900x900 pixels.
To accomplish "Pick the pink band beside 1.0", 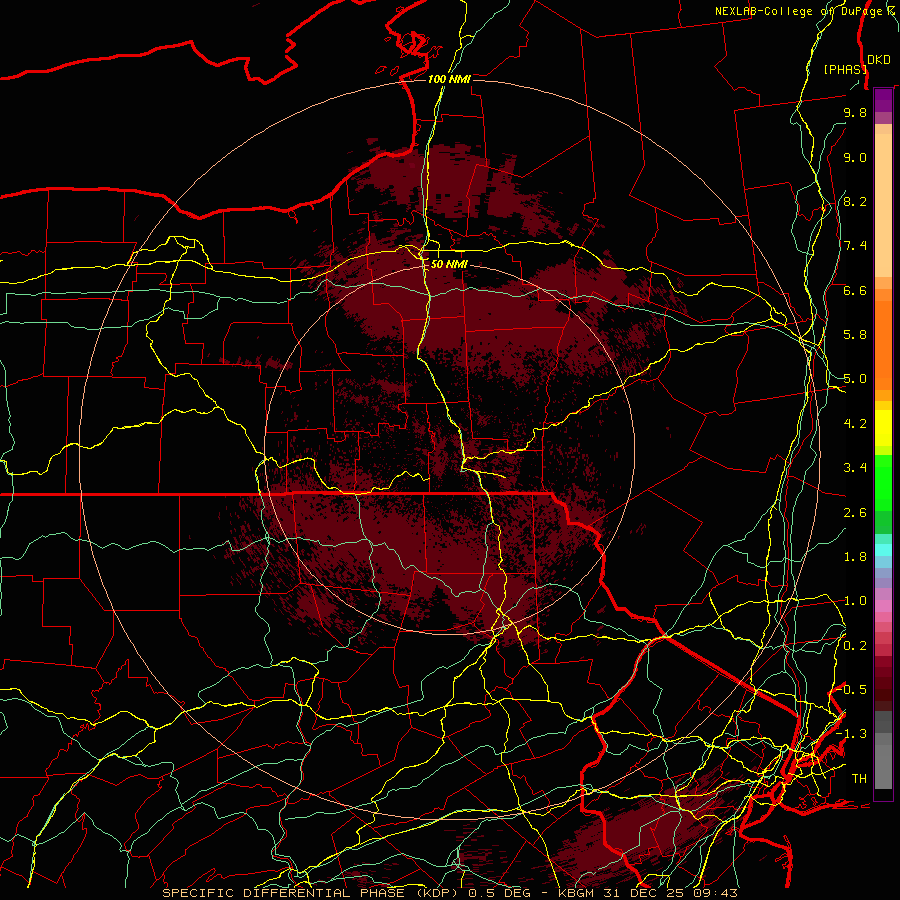I will (x=883, y=605).
